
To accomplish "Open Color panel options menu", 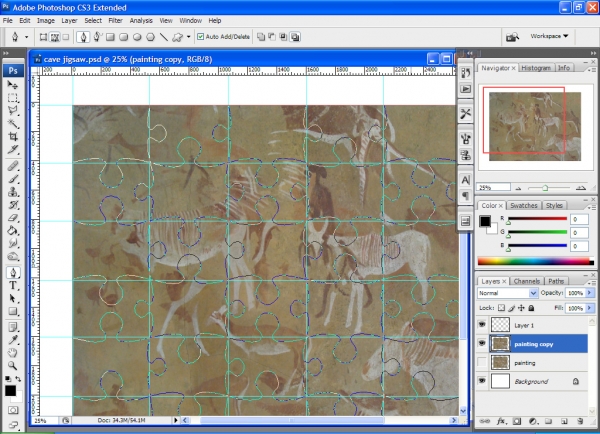I will (591, 207).
